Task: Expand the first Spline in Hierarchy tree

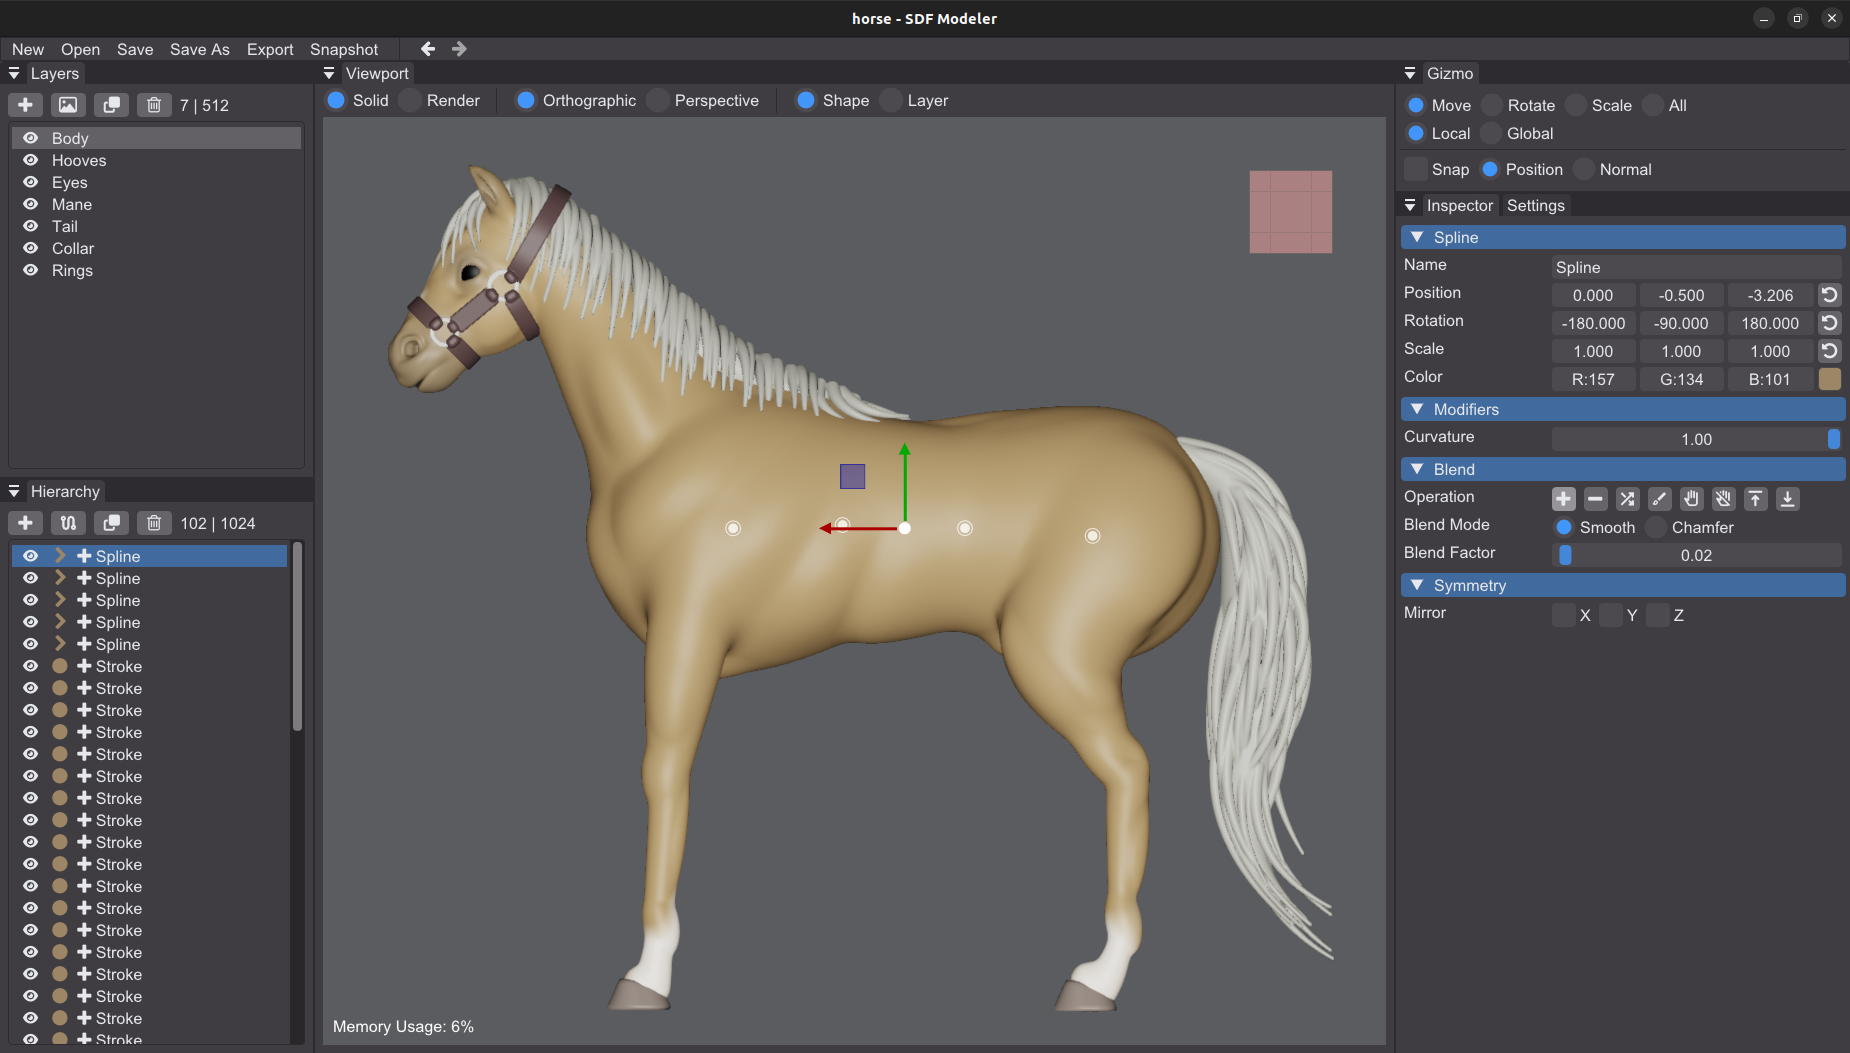Action: pos(60,556)
